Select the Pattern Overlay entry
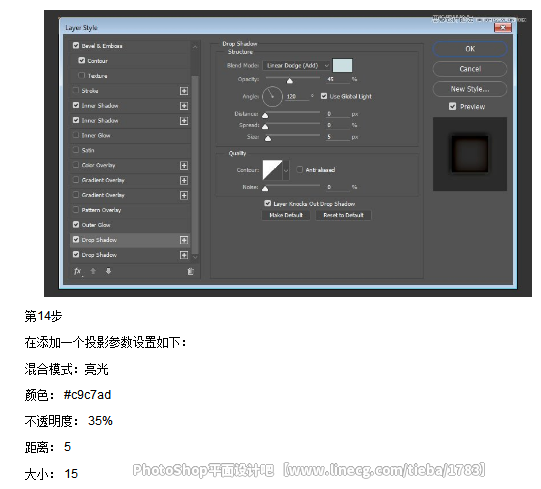 130,210
